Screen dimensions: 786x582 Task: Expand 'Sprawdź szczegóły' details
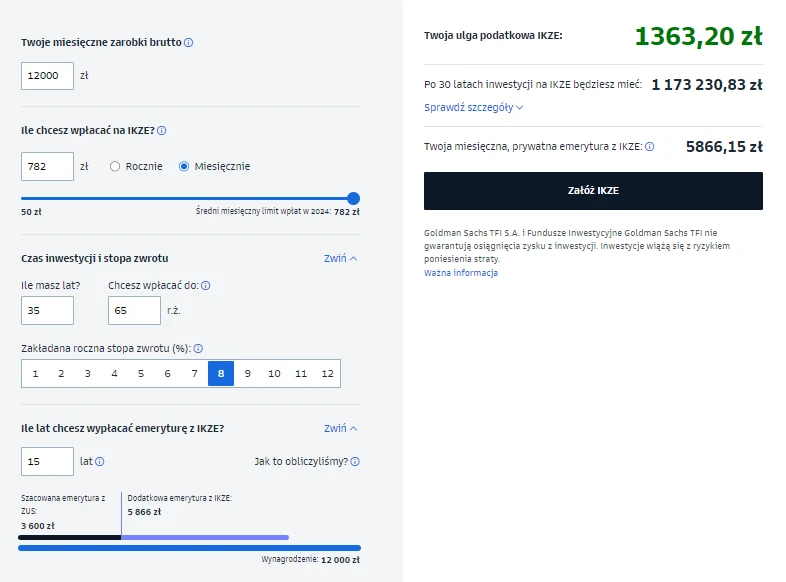[474, 107]
